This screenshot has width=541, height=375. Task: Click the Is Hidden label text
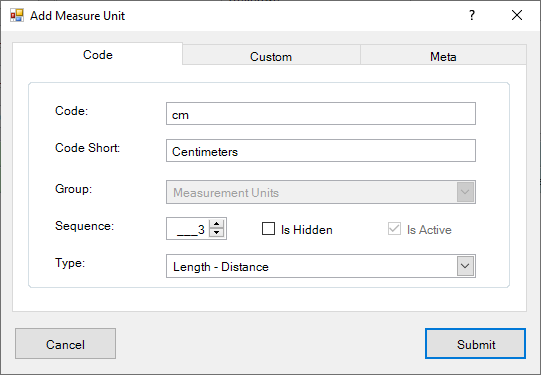coord(307,230)
